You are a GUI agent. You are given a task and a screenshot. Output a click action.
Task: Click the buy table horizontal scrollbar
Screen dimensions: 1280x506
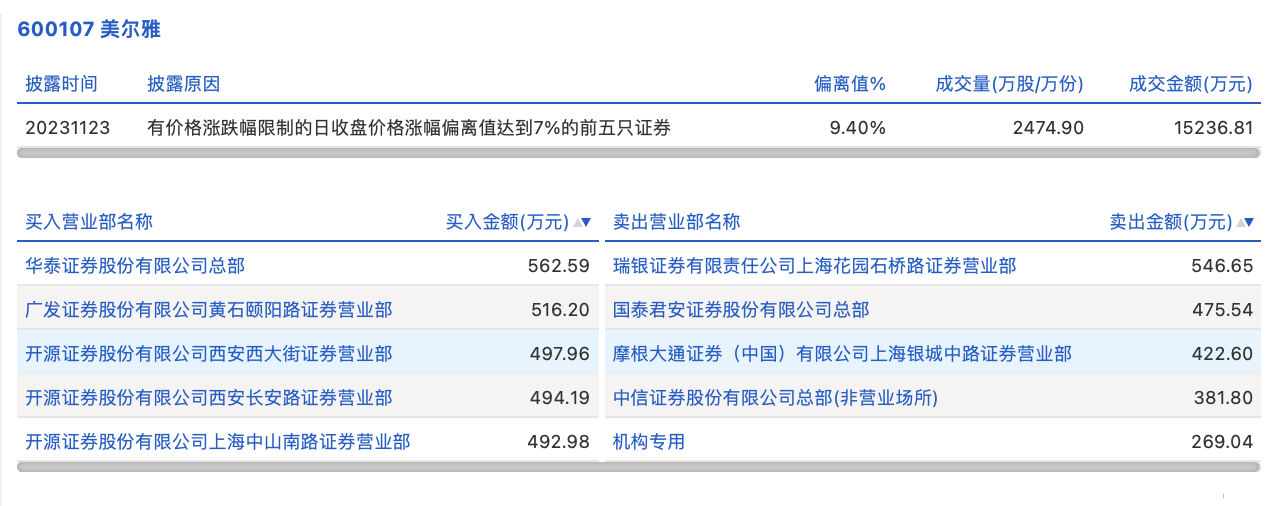(x=308, y=466)
